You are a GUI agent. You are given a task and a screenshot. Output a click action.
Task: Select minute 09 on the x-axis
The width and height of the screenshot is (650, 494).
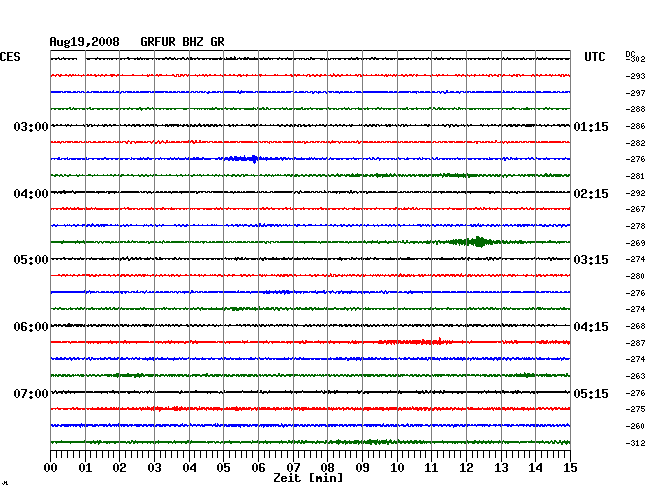[x=362, y=467]
